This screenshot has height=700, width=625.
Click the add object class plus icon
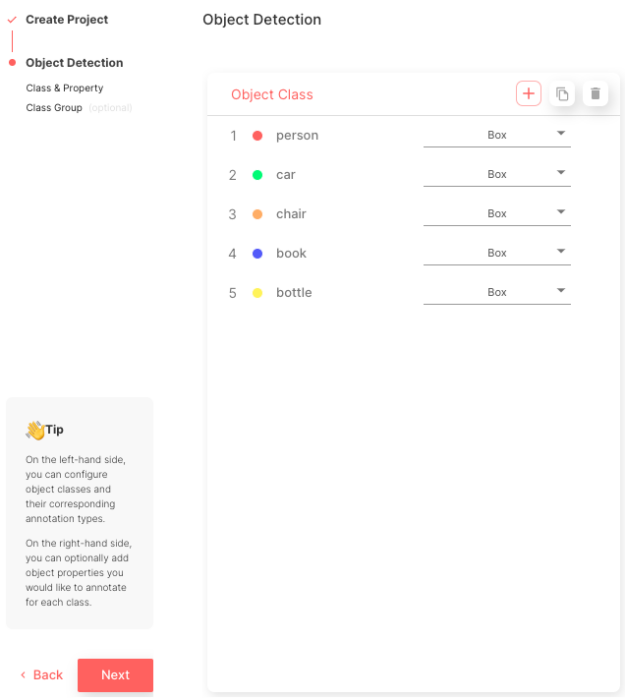528,94
